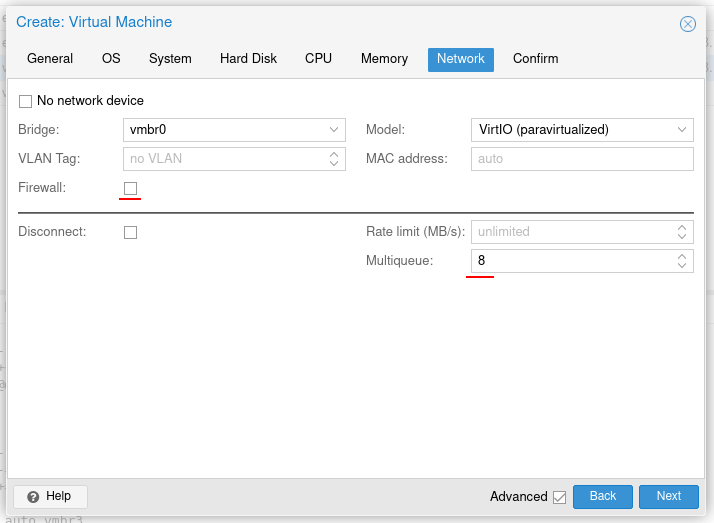Viewport: 714px width, 523px height.
Task: Proceed with the Next button
Action: (668, 496)
